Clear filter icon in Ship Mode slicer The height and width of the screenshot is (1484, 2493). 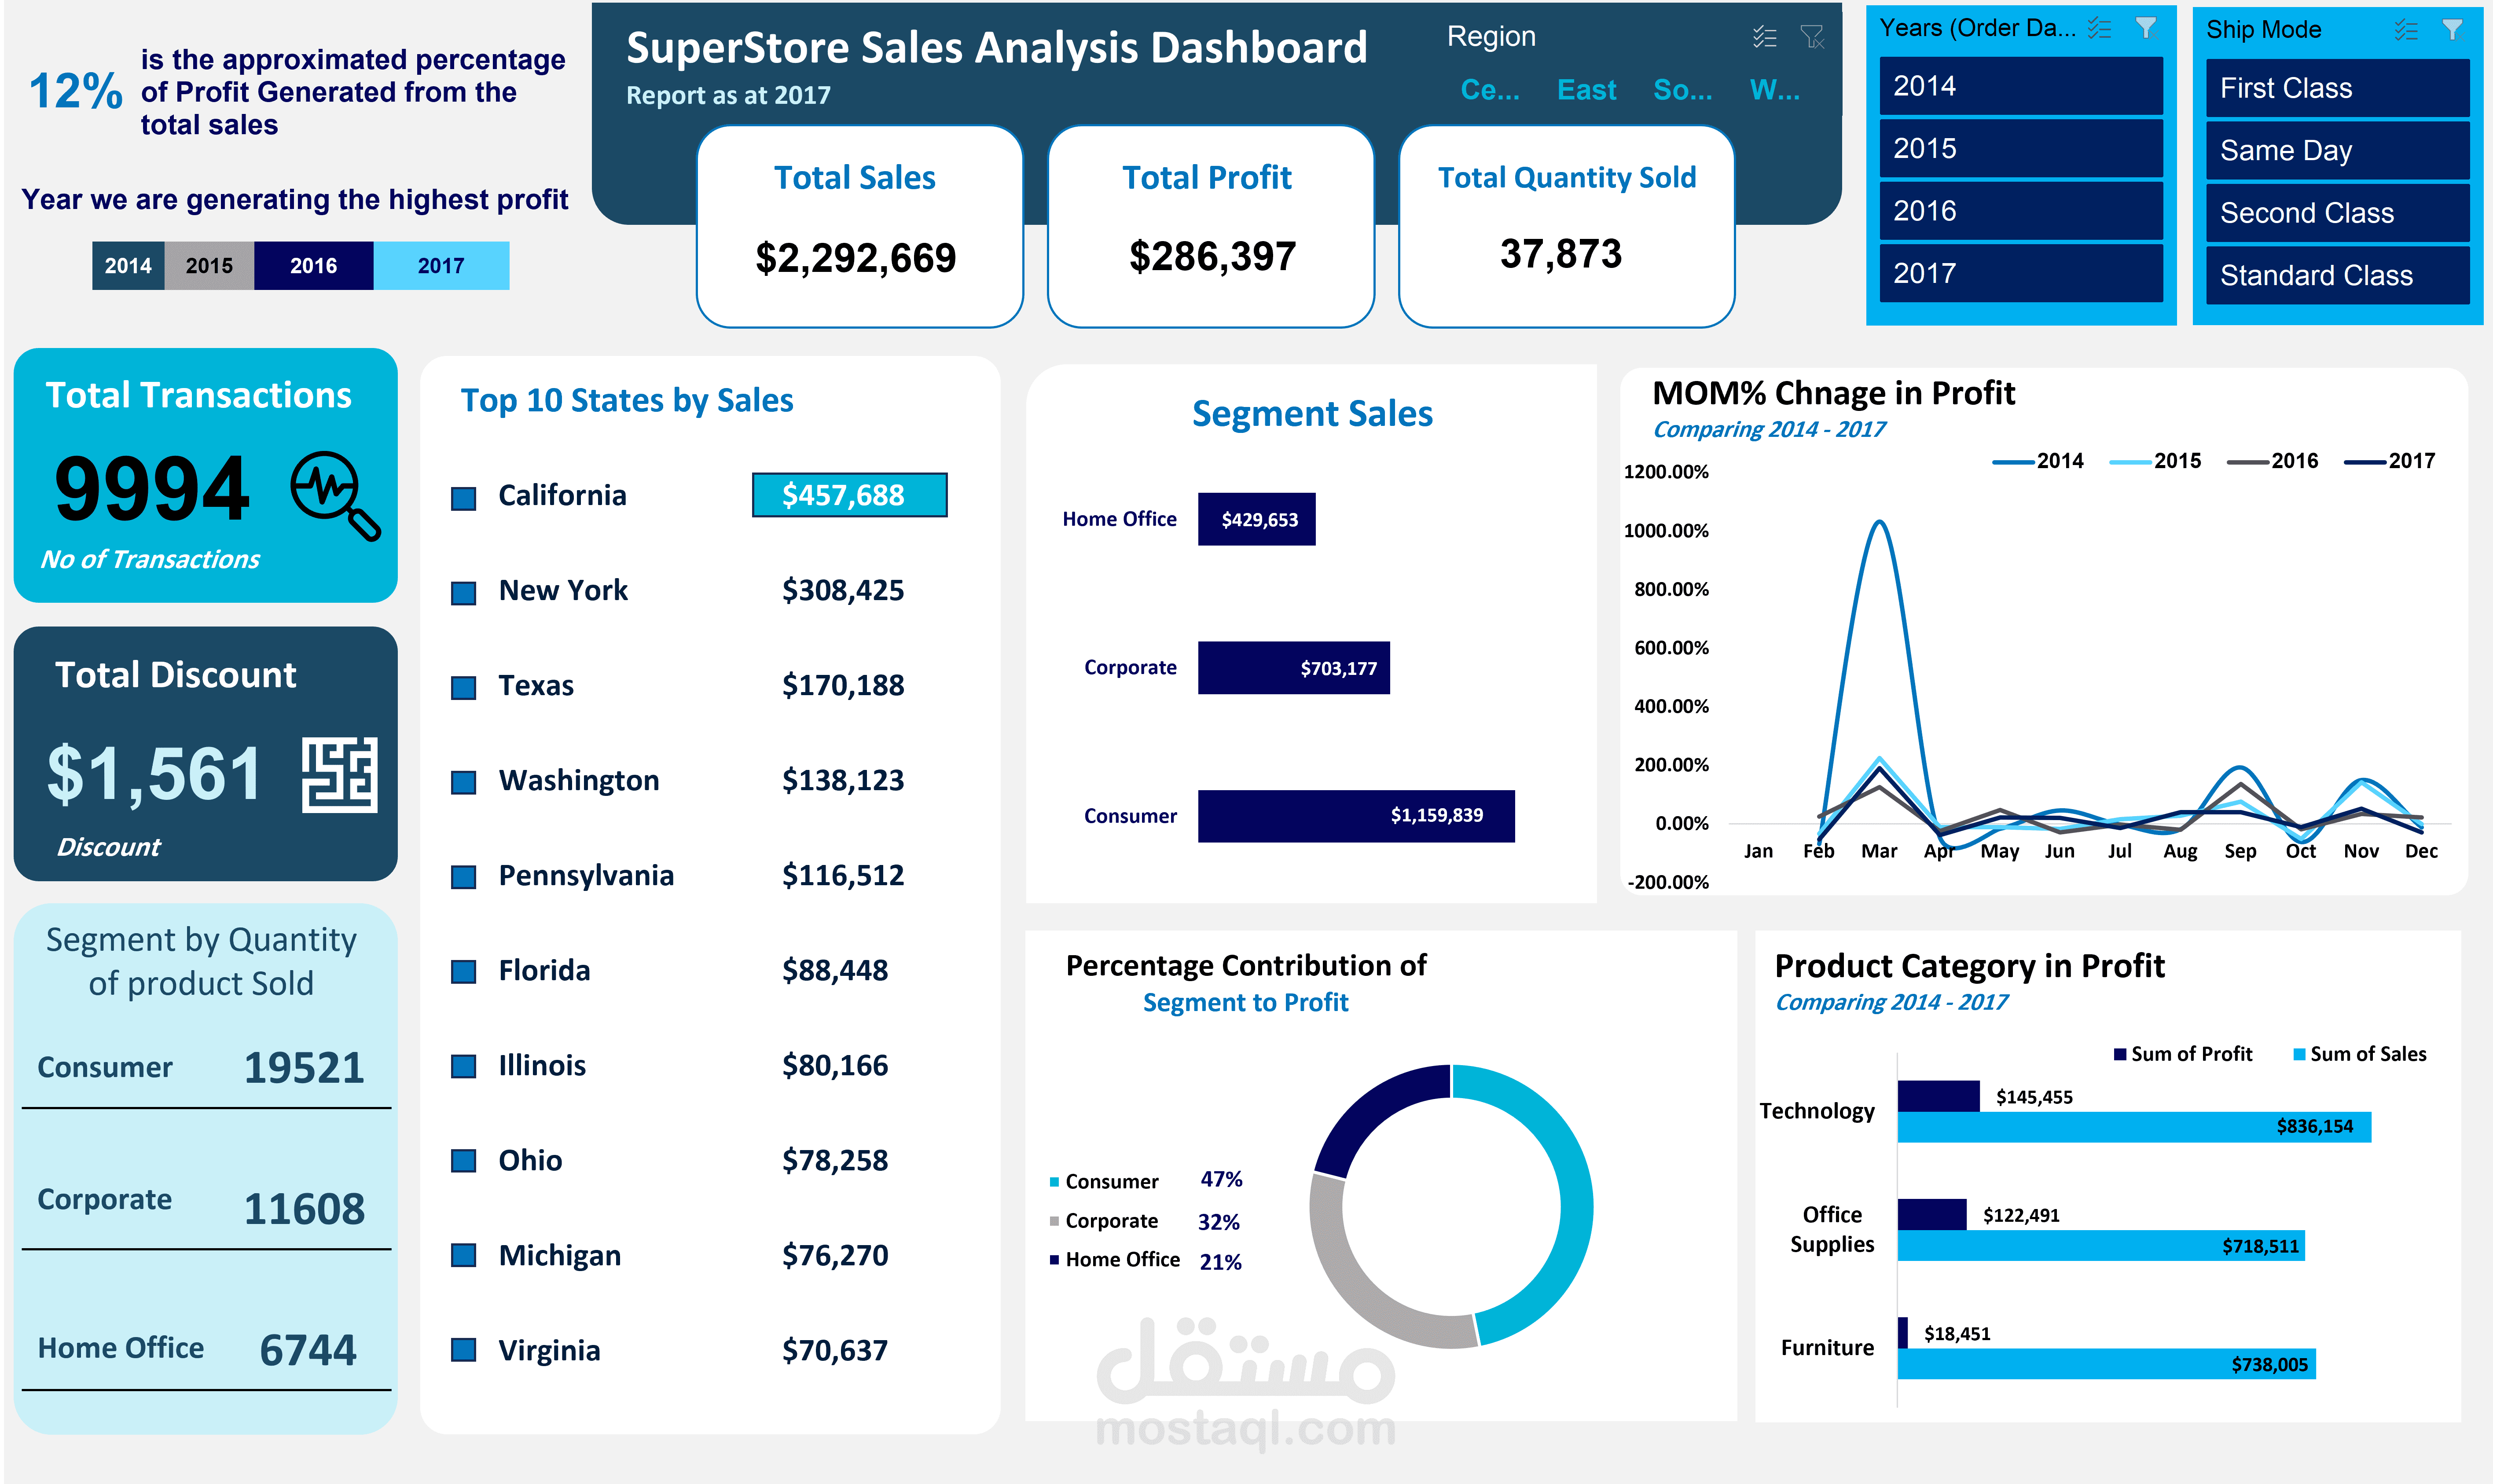(2452, 30)
